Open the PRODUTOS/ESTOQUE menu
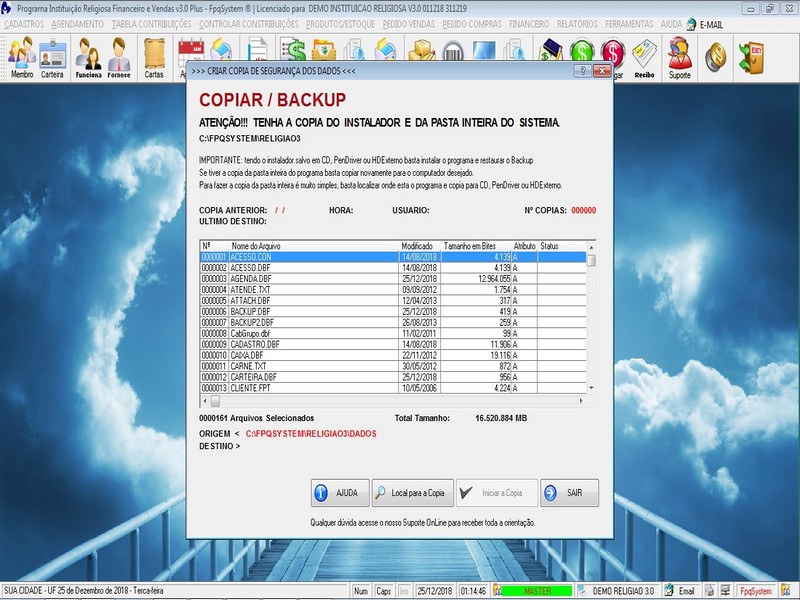The image size is (800, 600). 340,24
